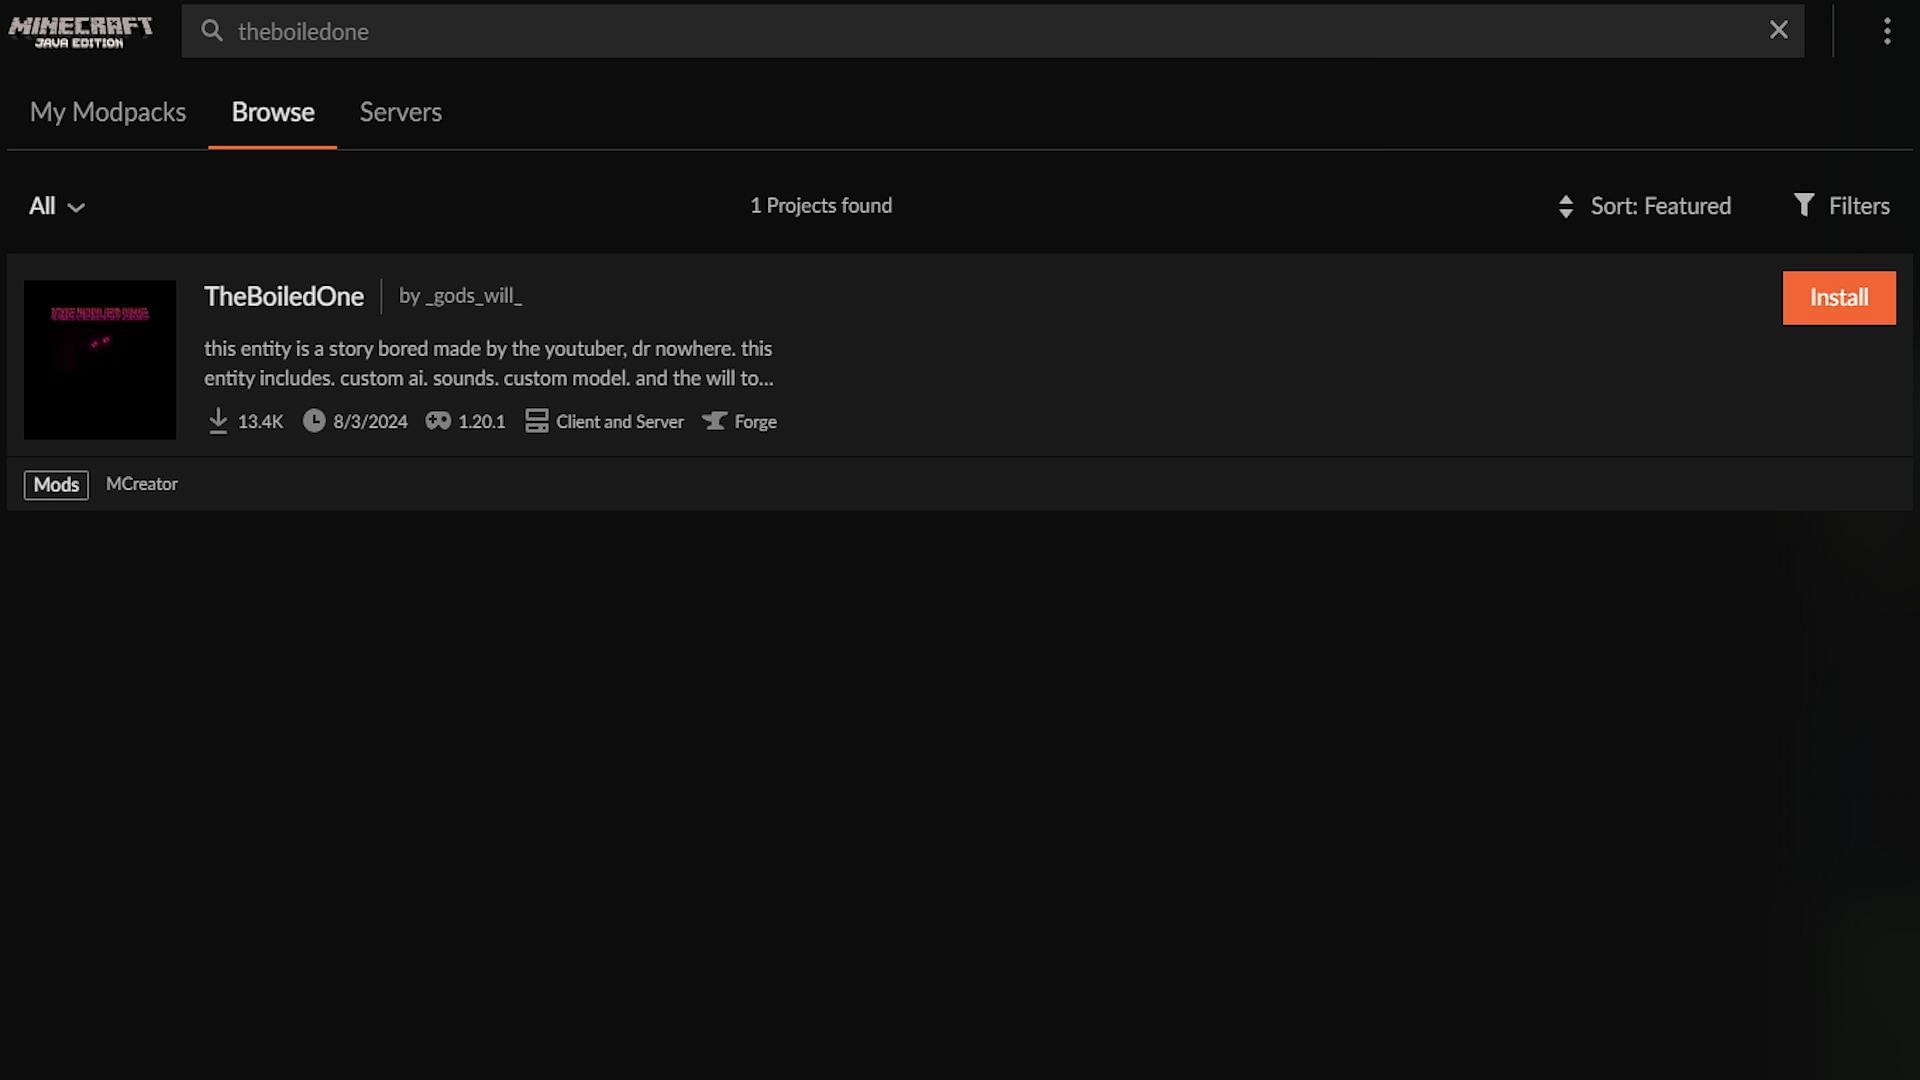The width and height of the screenshot is (1920, 1080).
Task: Select the Browse tab
Action: [x=273, y=112]
